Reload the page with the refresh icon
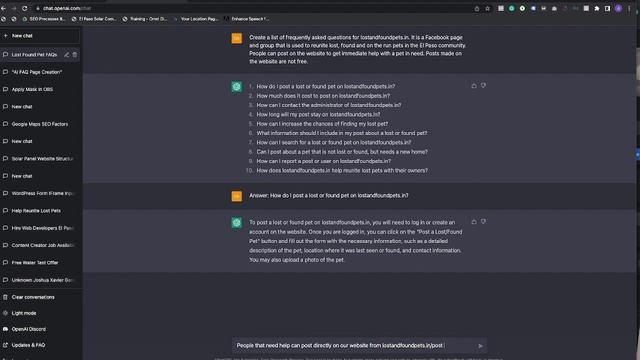 (24, 8)
